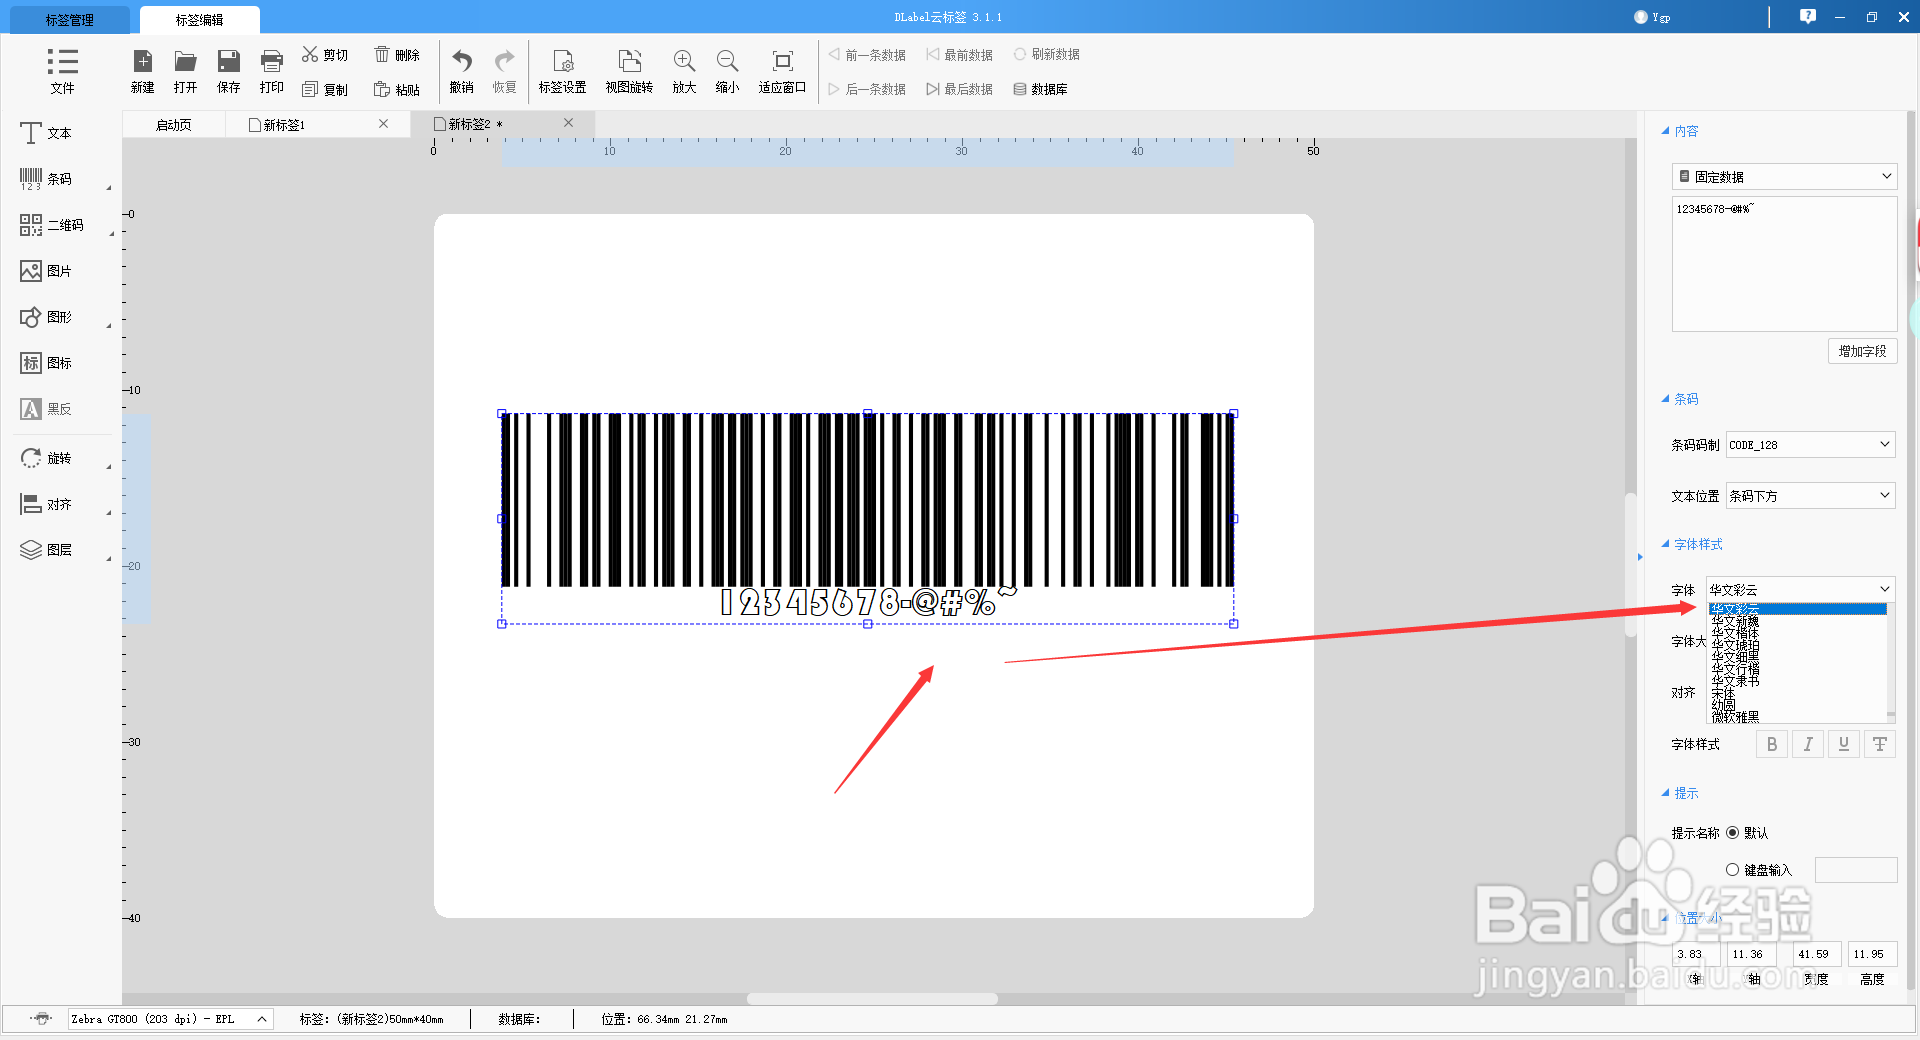1920x1040 pixels.
Task: Close the 新标签2 tab
Action: pyautogui.click(x=568, y=123)
